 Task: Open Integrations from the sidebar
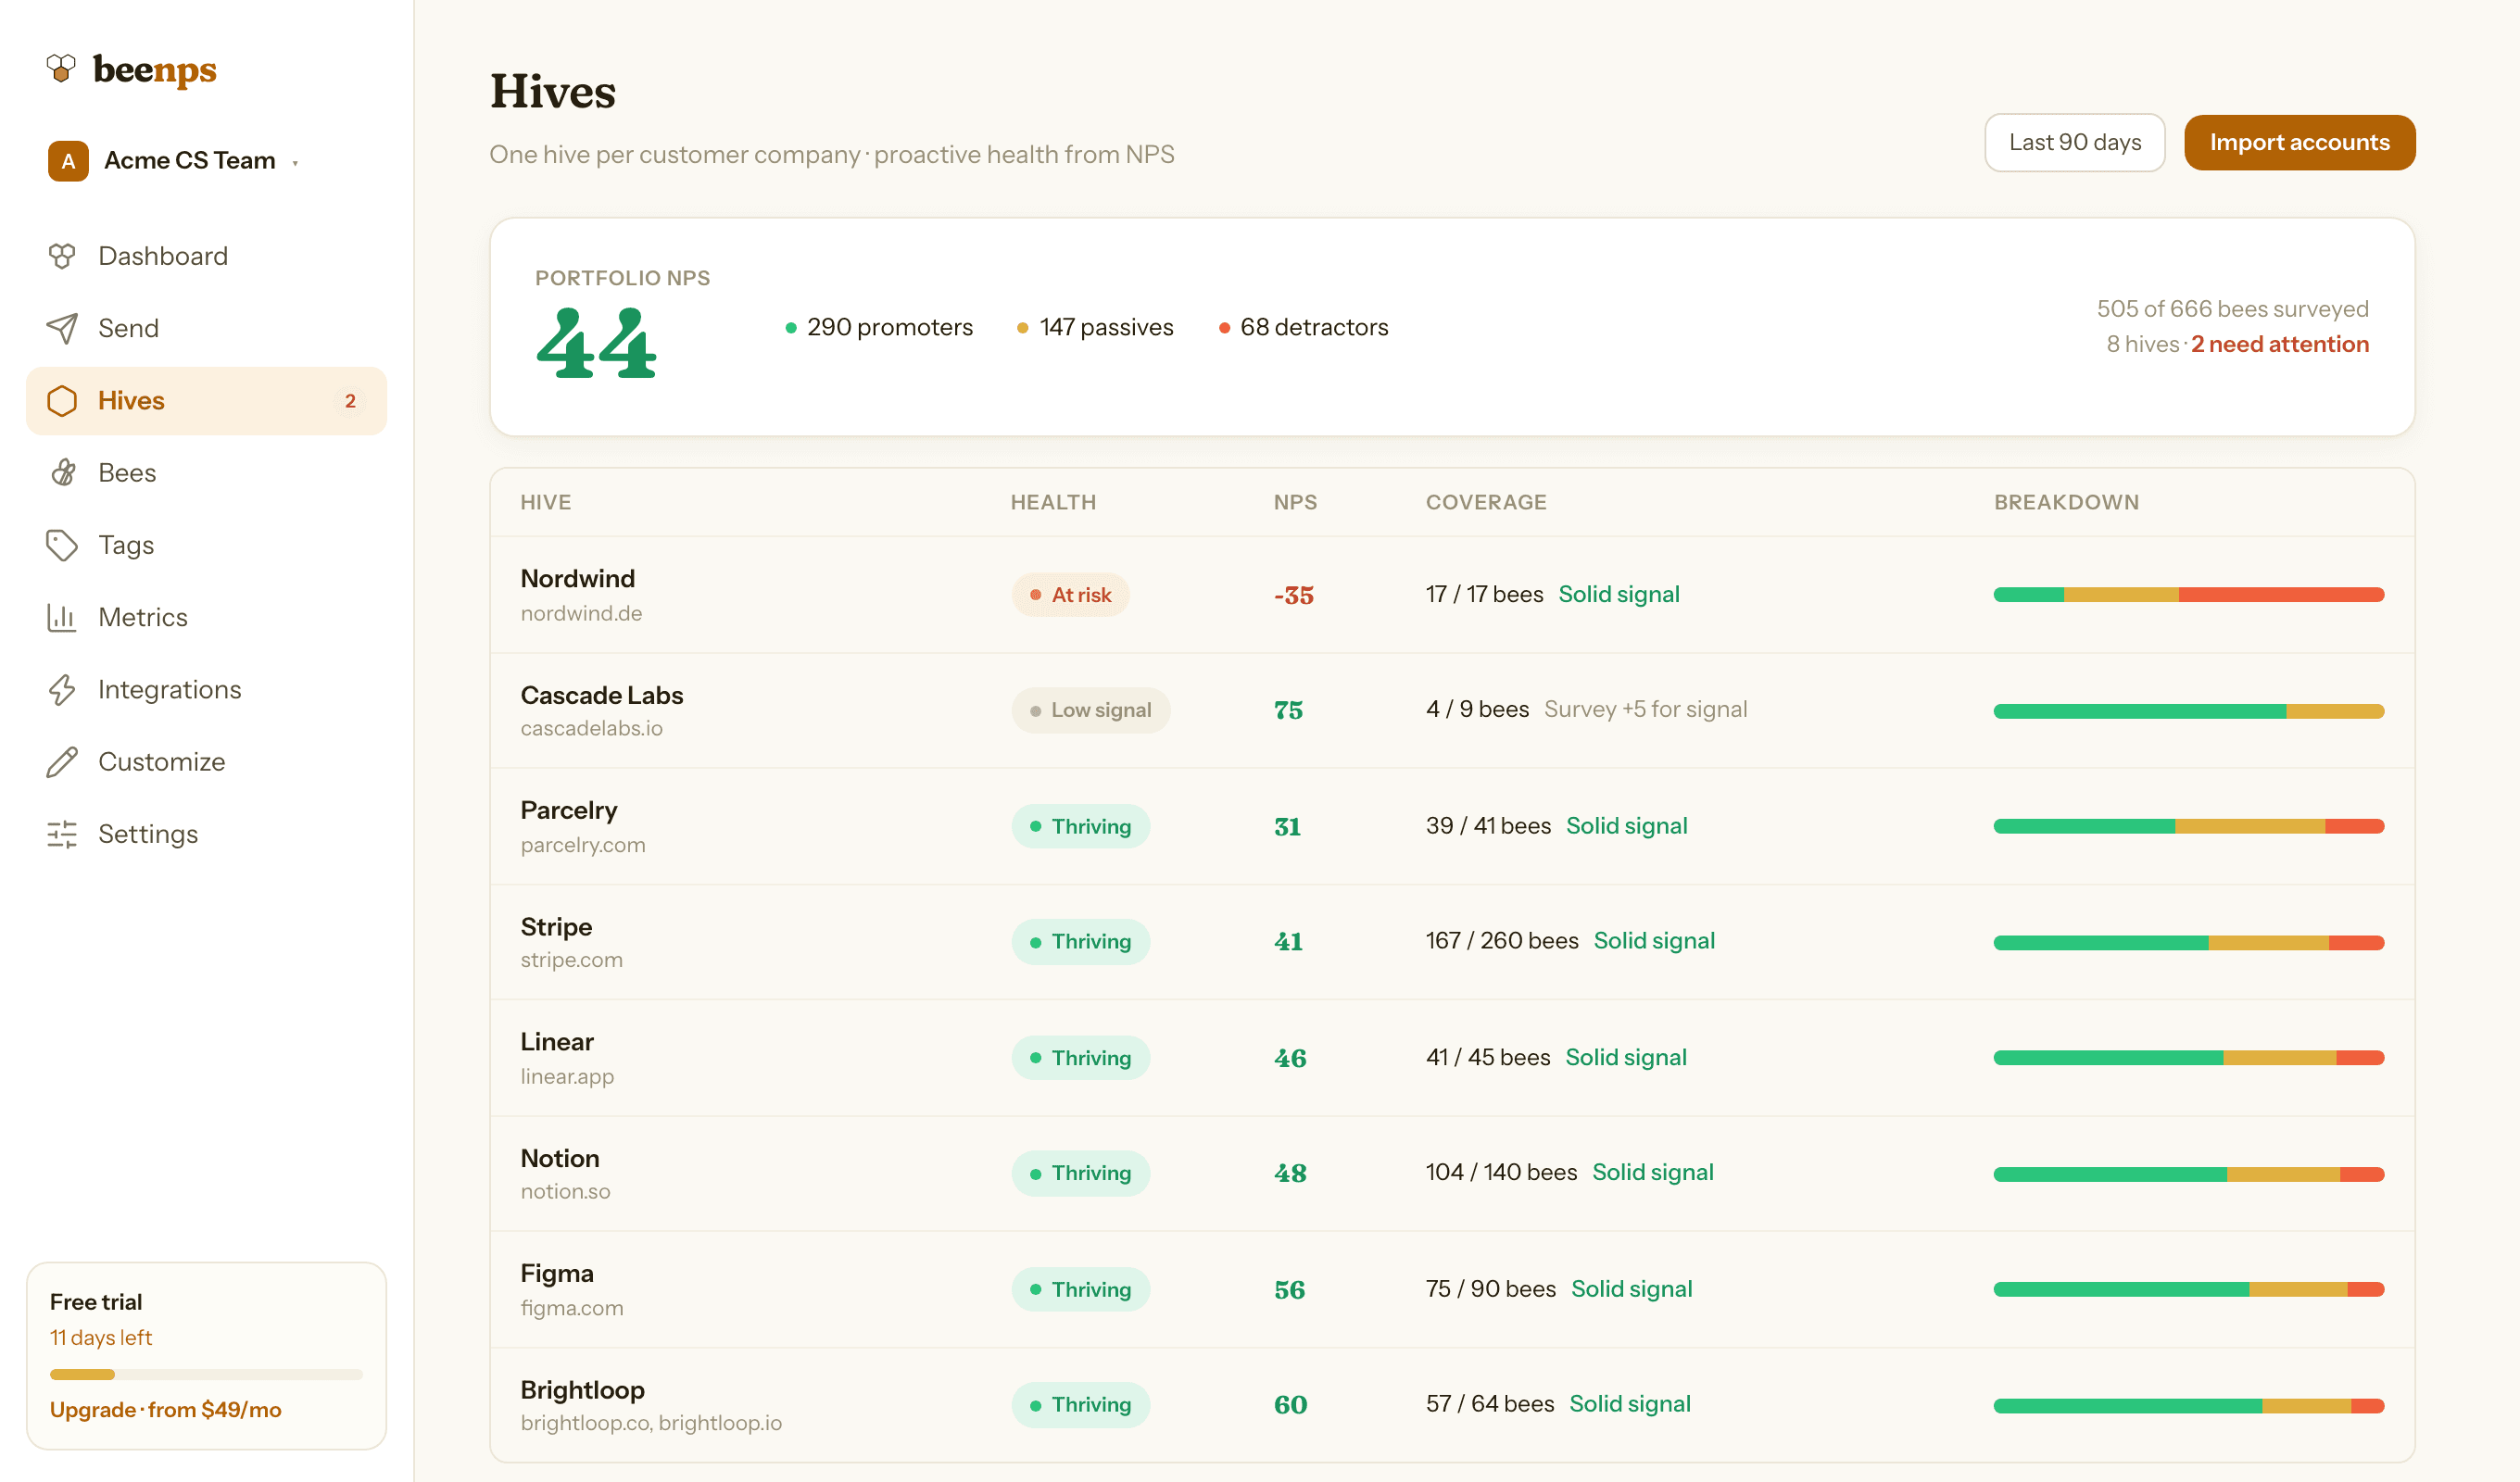point(206,690)
